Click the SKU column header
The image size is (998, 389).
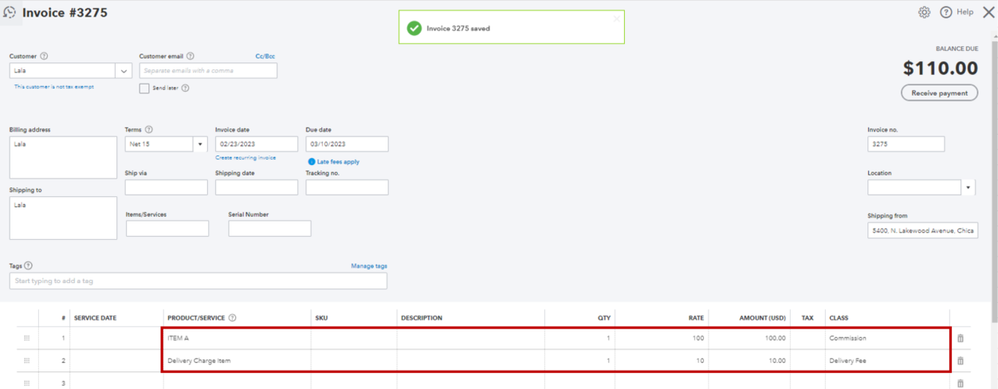321,318
